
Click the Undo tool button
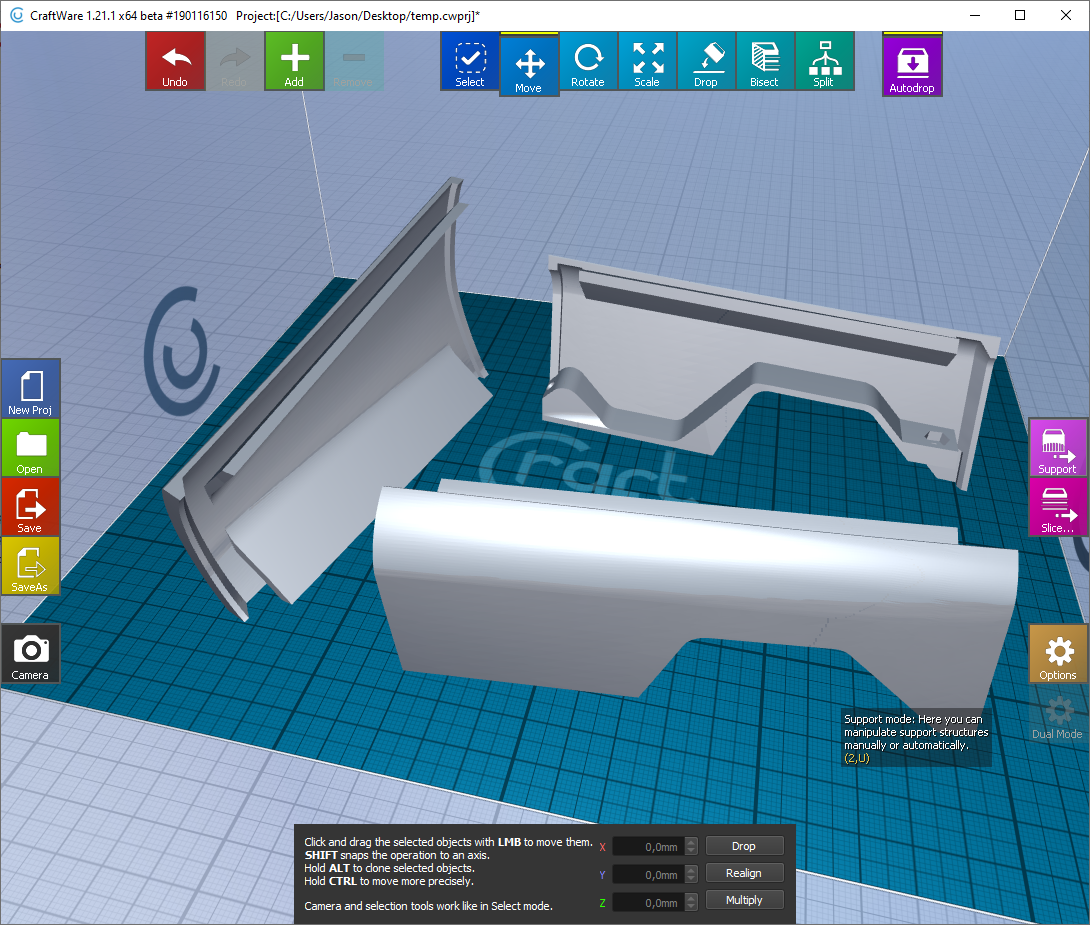click(x=175, y=61)
